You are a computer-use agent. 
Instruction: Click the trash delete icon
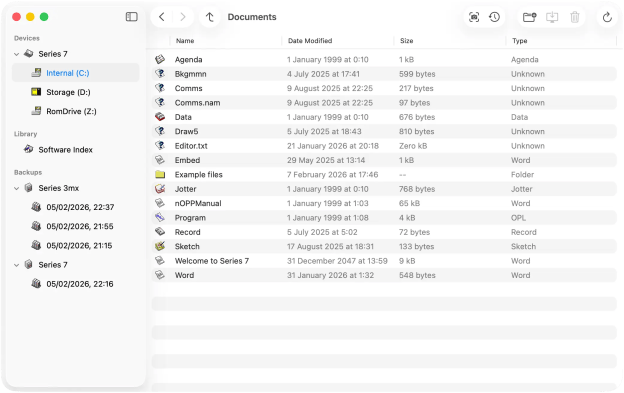click(575, 17)
